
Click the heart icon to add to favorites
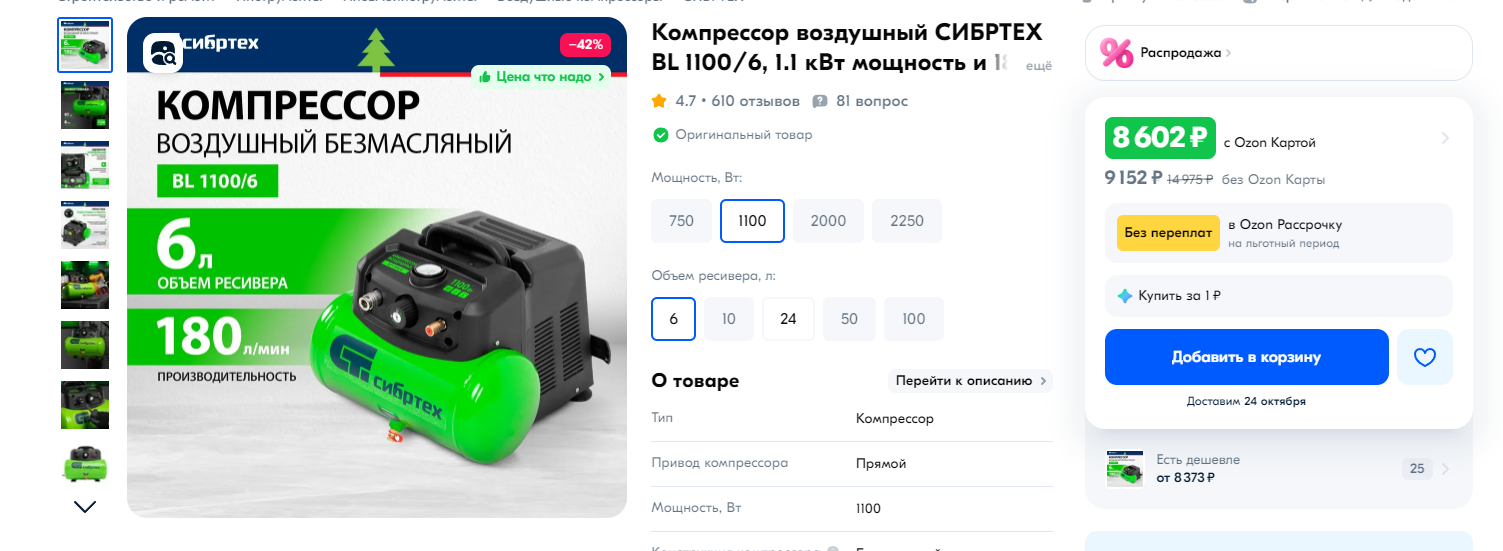(1424, 357)
